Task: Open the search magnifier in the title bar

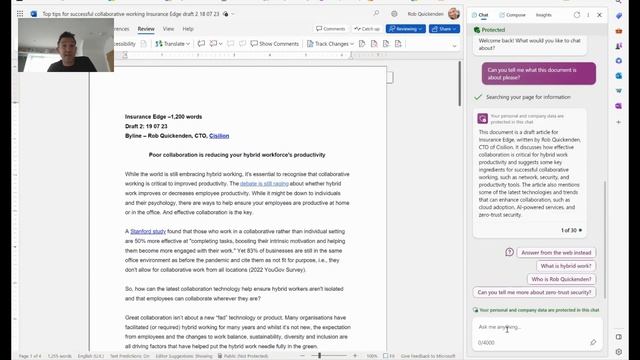Action: pos(376,13)
